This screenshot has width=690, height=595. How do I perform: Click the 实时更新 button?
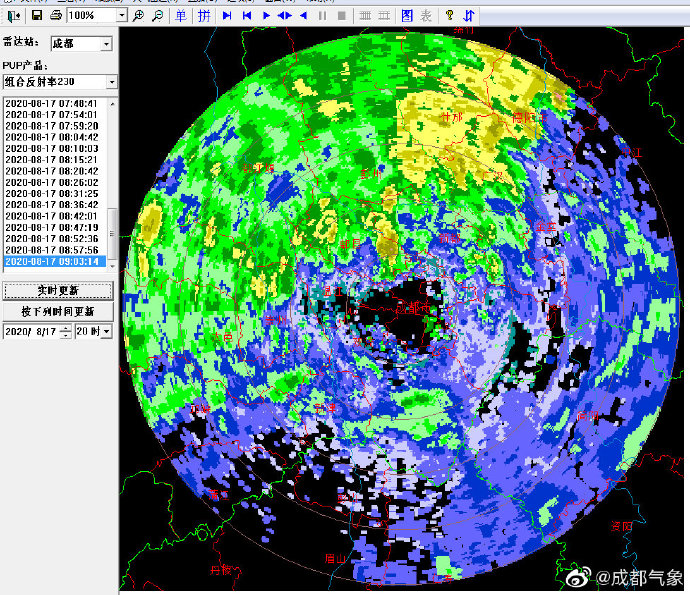point(58,290)
